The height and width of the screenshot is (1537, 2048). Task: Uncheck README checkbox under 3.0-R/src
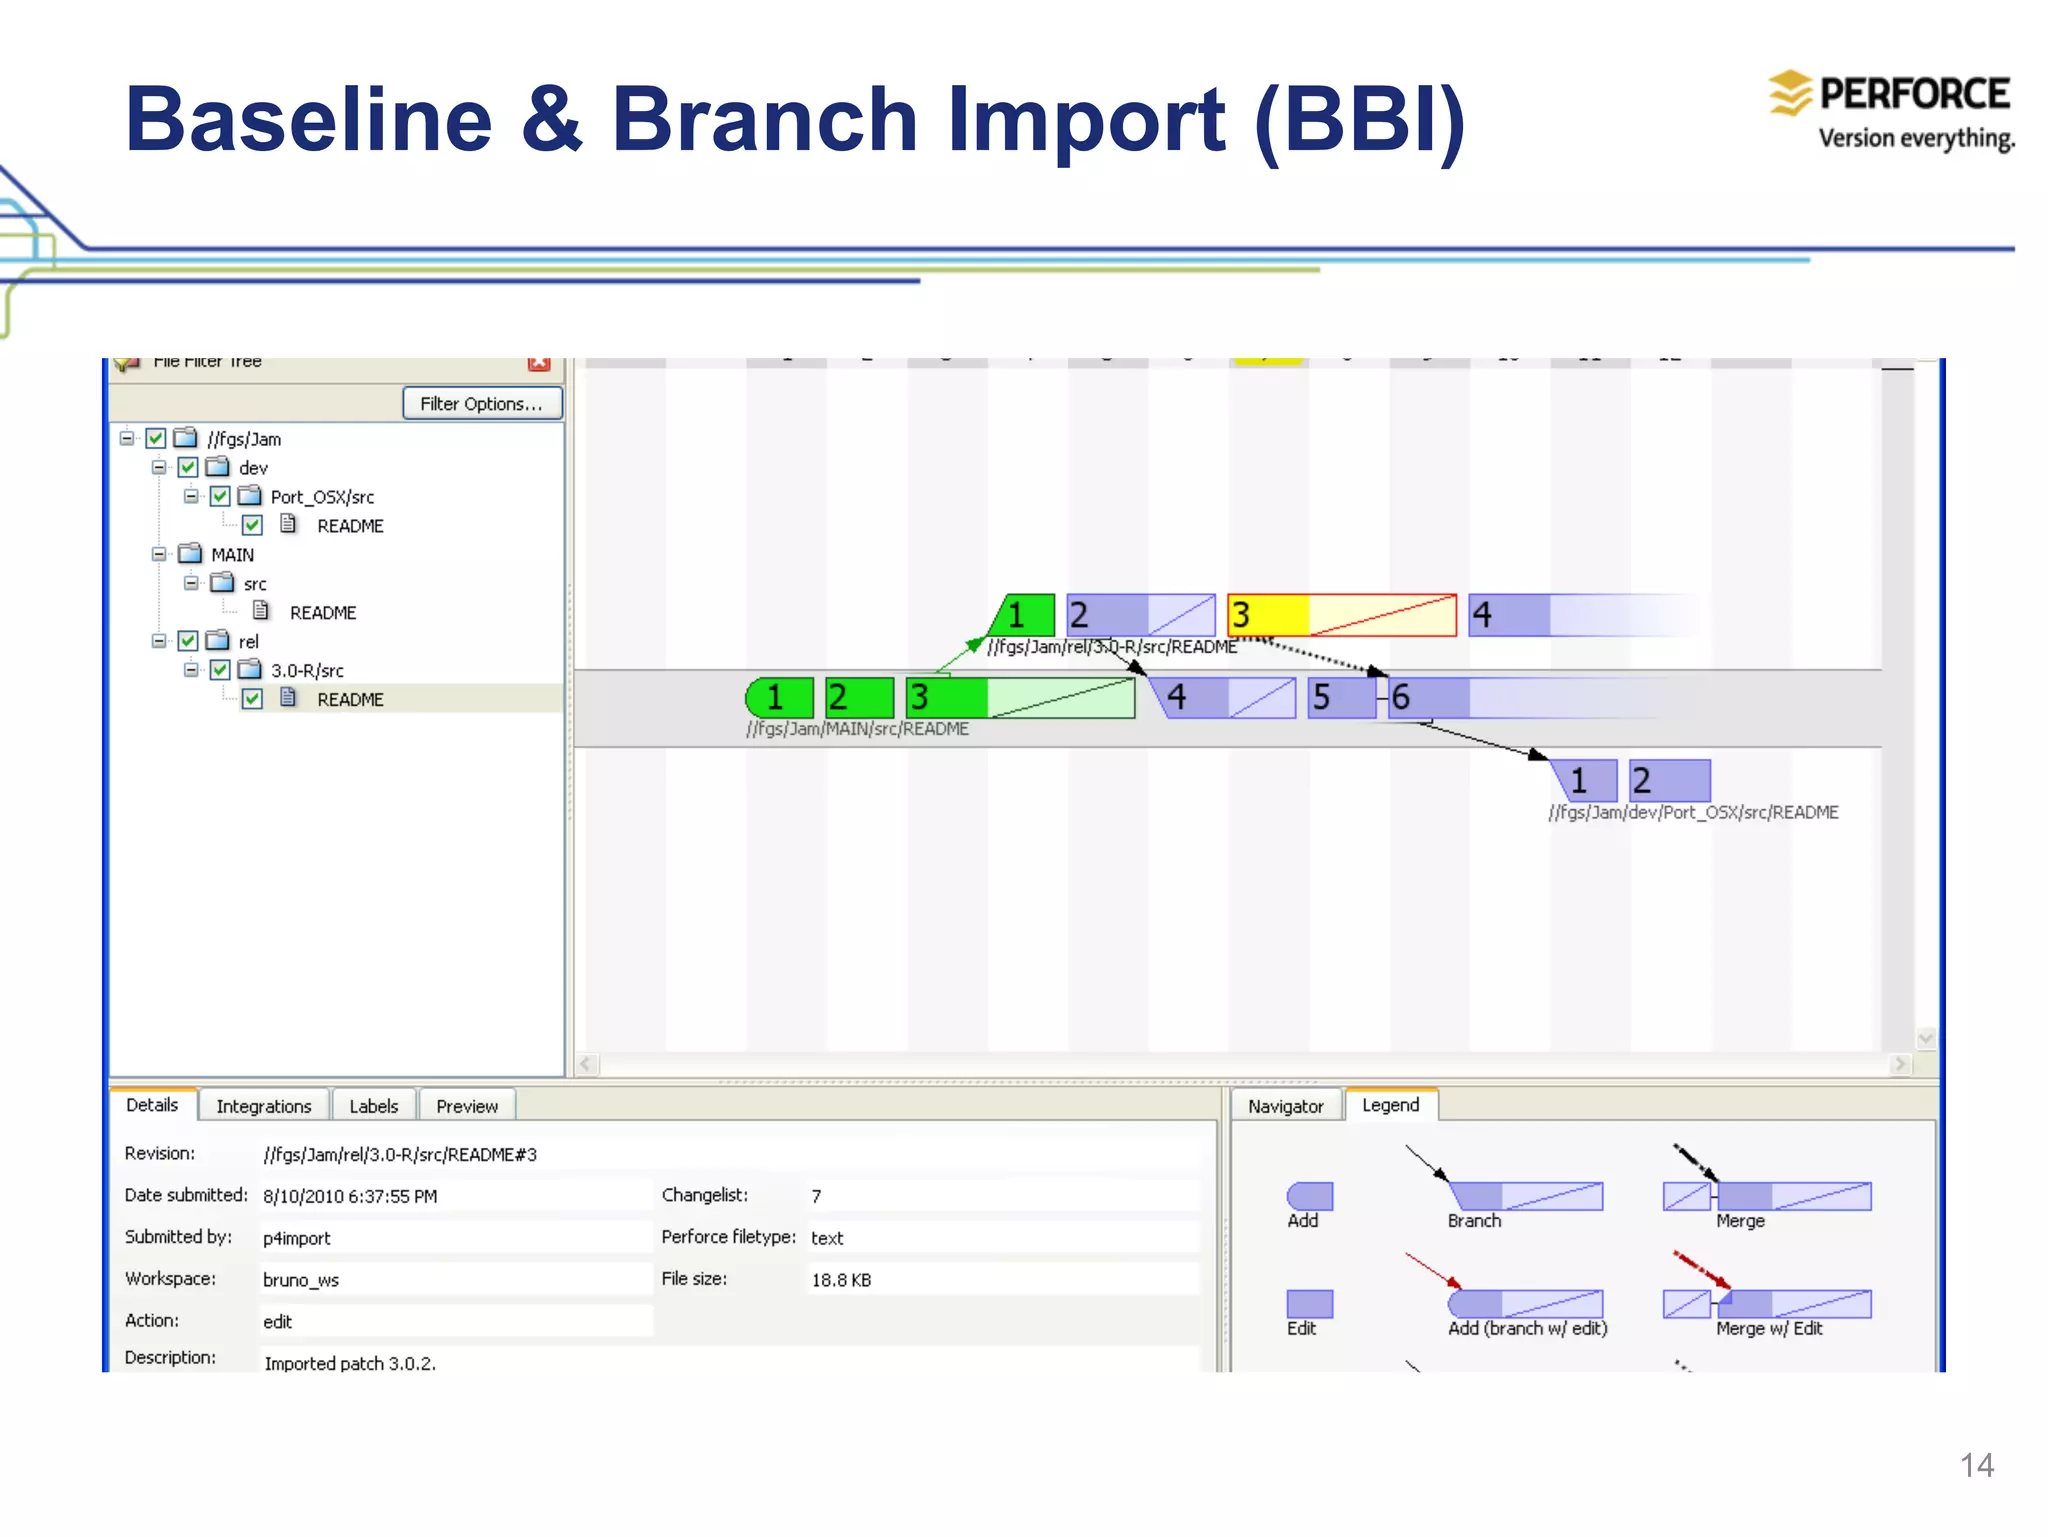click(x=252, y=699)
